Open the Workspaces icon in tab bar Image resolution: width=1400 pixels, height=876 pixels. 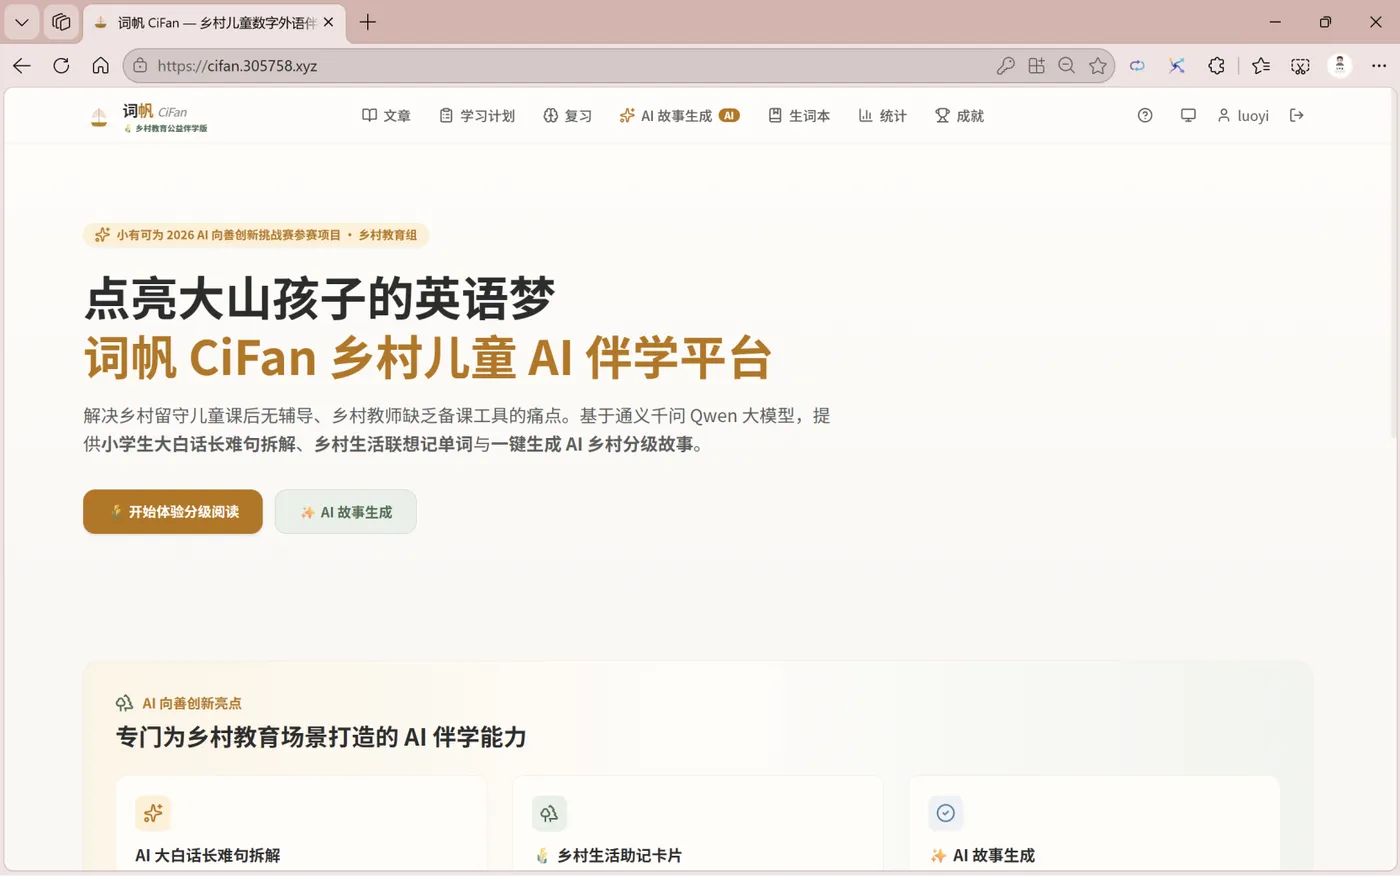(x=61, y=22)
